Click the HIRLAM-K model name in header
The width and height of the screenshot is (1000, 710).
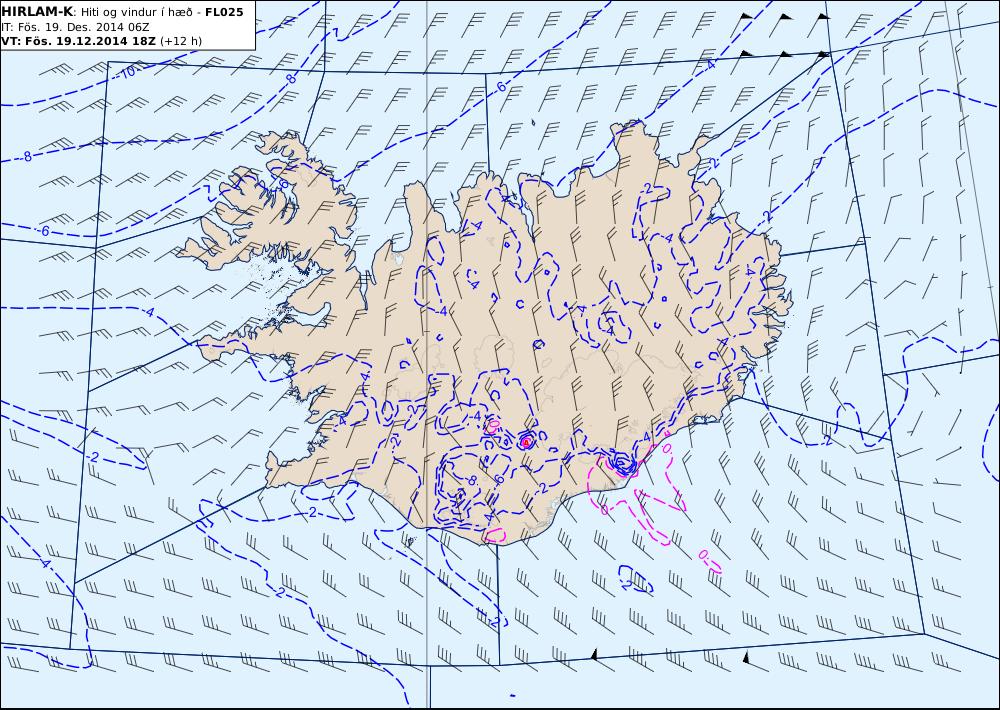(37, 11)
